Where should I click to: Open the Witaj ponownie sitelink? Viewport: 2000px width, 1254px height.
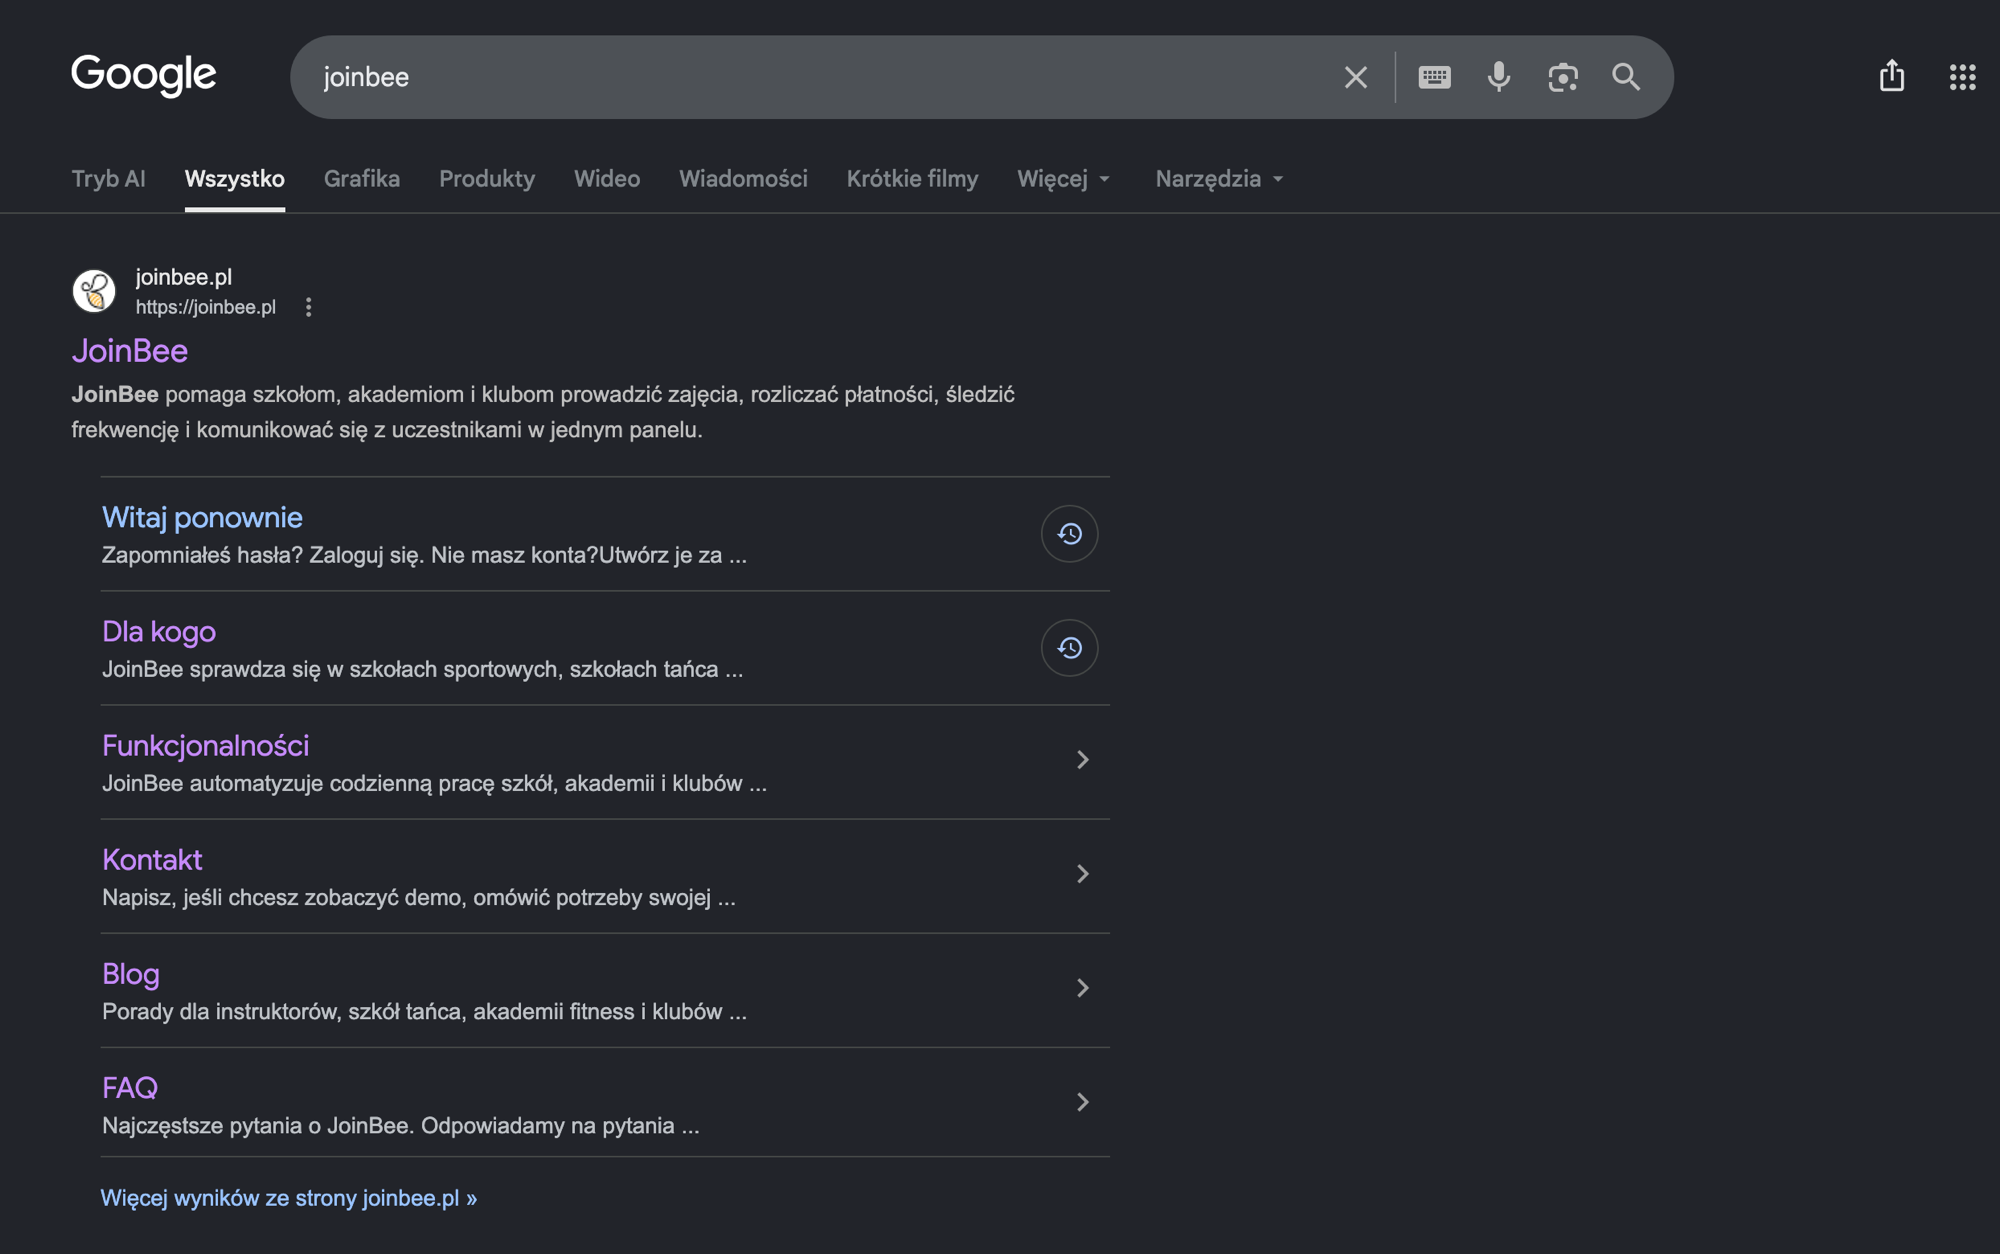click(202, 517)
